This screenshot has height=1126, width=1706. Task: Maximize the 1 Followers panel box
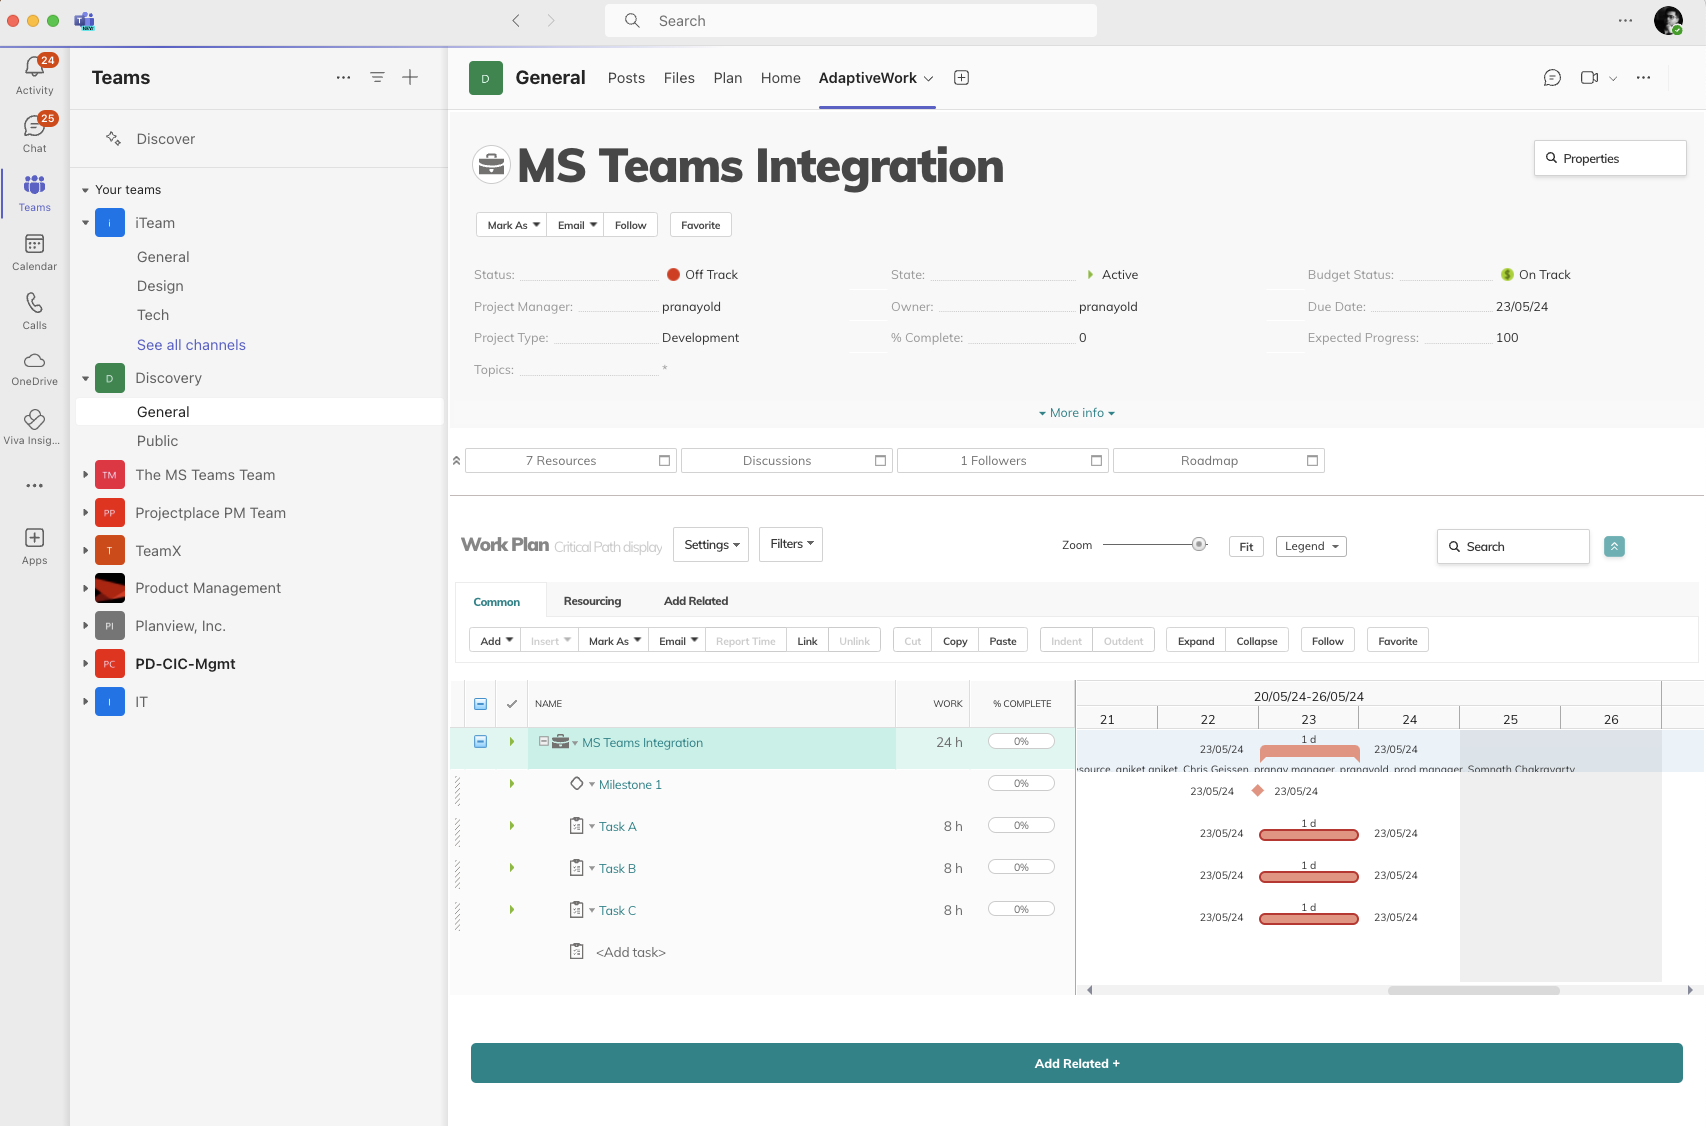pyautogui.click(x=1096, y=461)
